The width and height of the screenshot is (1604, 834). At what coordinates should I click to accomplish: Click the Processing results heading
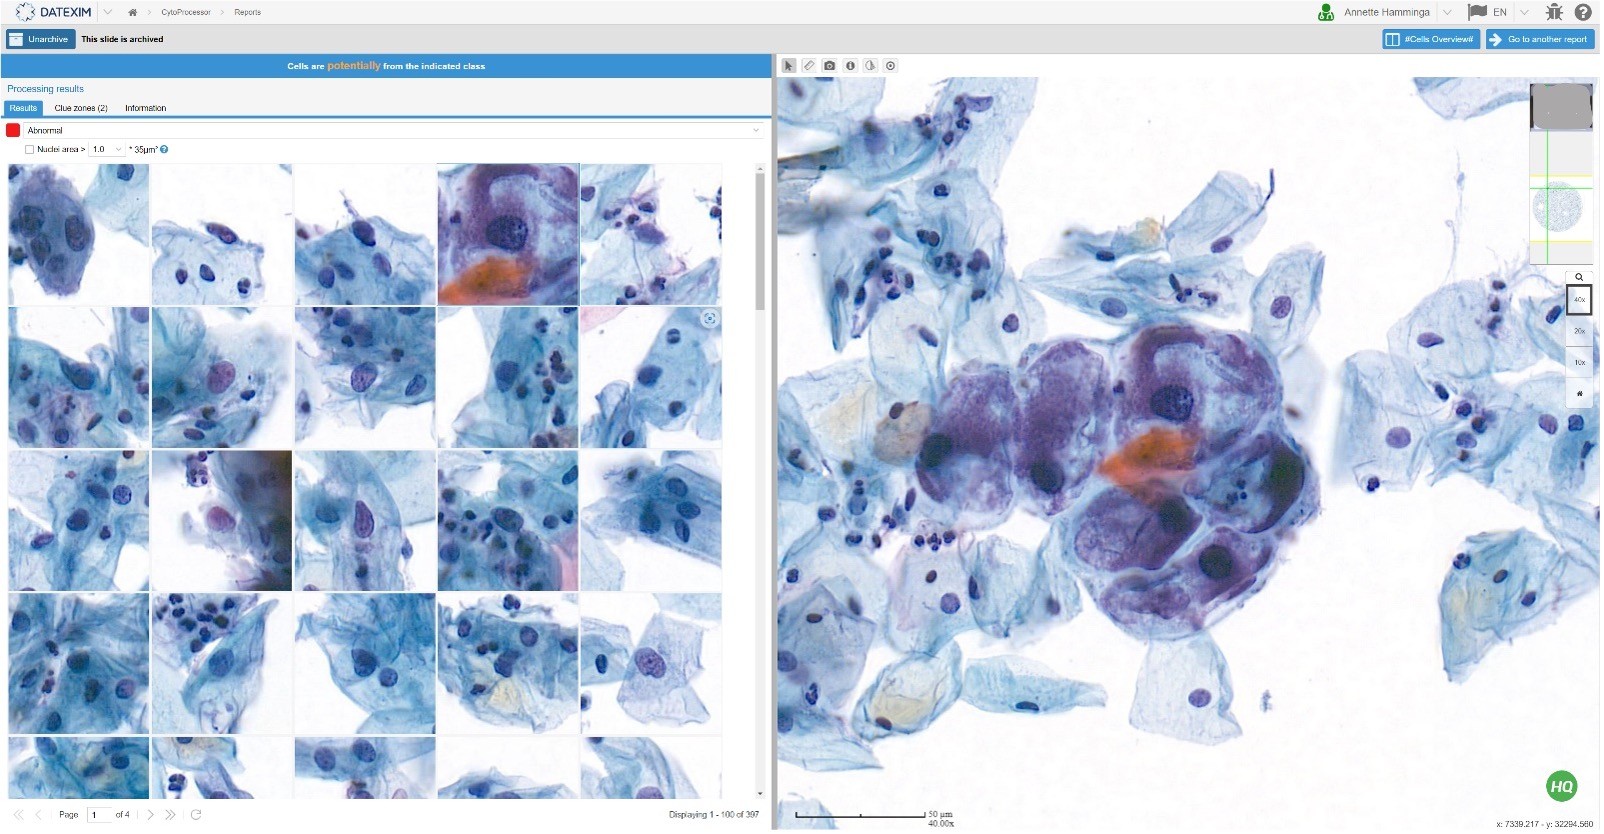click(x=46, y=89)
